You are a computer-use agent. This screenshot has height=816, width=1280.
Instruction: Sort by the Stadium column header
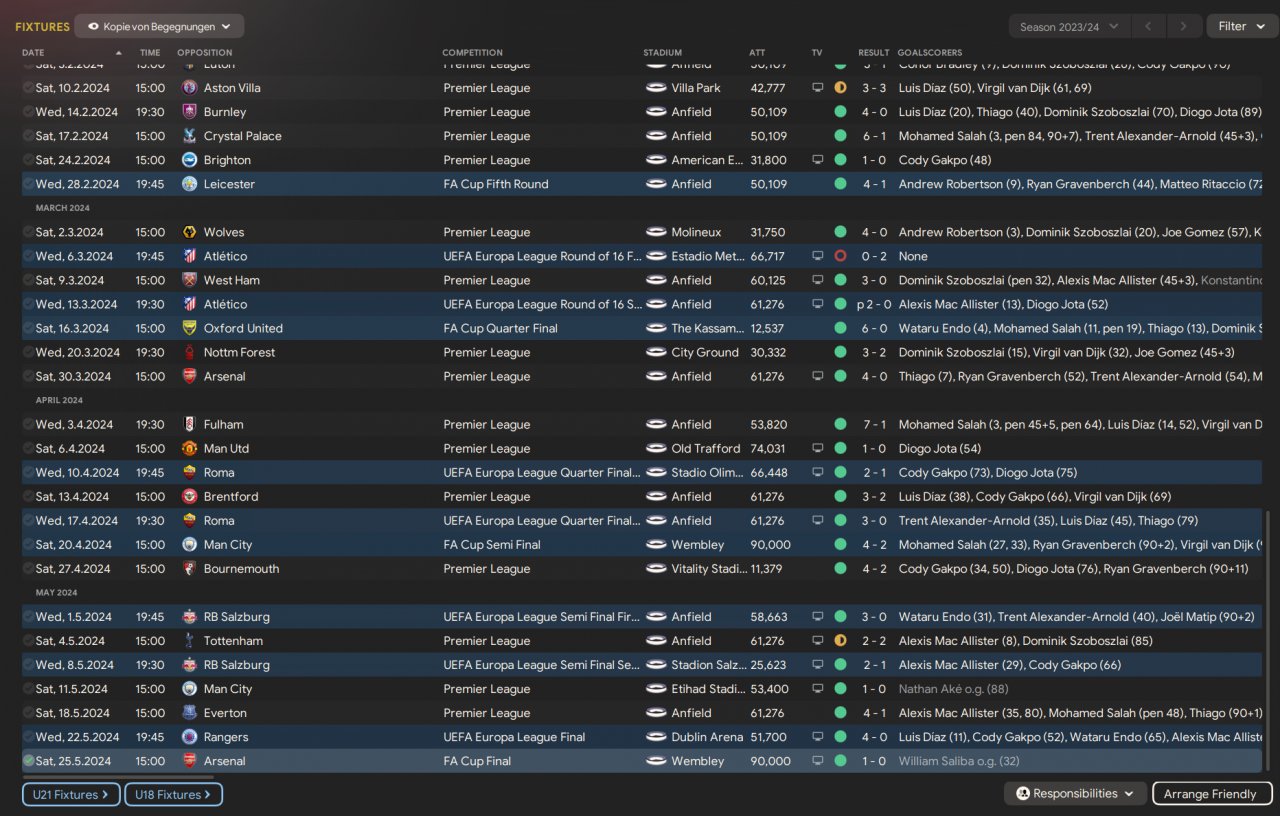(663, 53)
